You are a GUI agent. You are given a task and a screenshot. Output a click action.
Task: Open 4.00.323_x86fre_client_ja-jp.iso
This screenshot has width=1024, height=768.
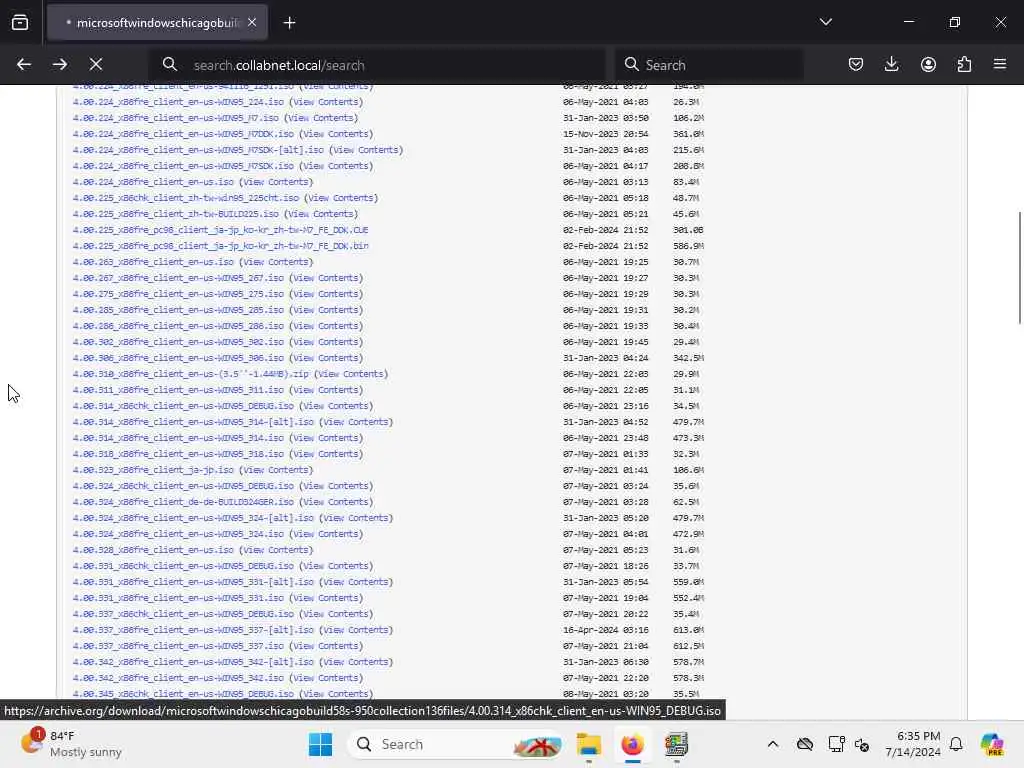coord(153,470)
